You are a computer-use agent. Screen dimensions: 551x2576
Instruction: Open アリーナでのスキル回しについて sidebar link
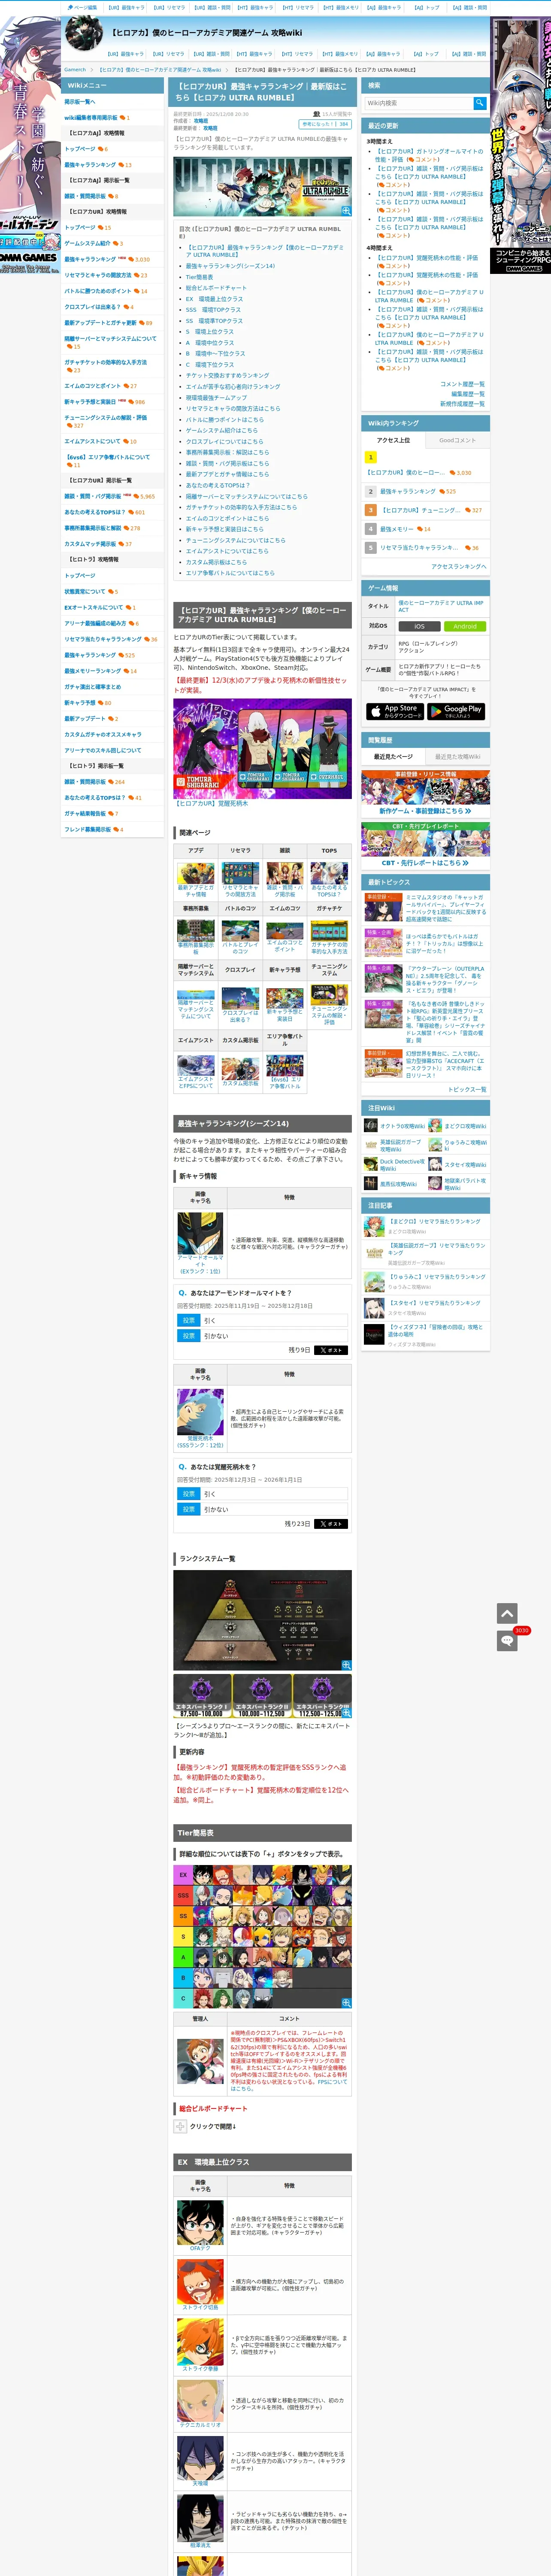(x=103, y=750)
